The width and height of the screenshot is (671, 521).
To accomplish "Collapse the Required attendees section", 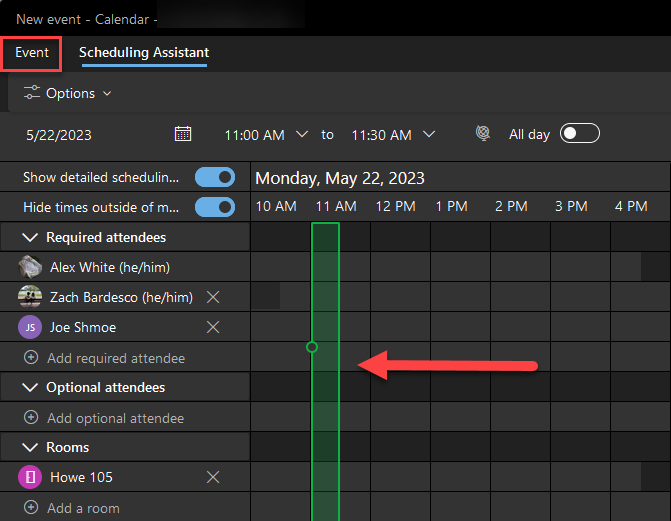I will point(30,237).
